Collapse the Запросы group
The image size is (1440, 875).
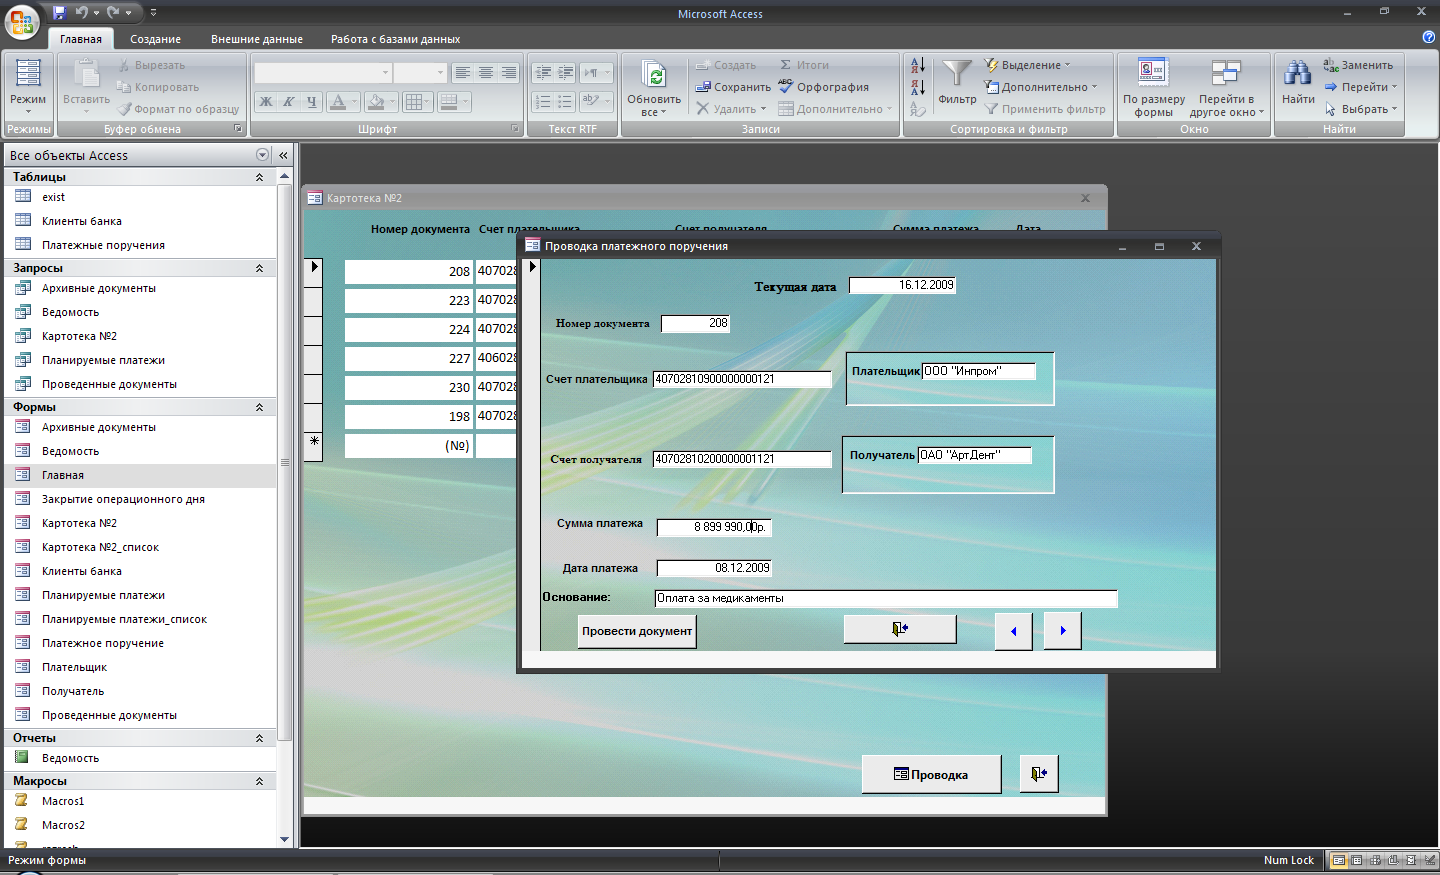pos(259,268)
